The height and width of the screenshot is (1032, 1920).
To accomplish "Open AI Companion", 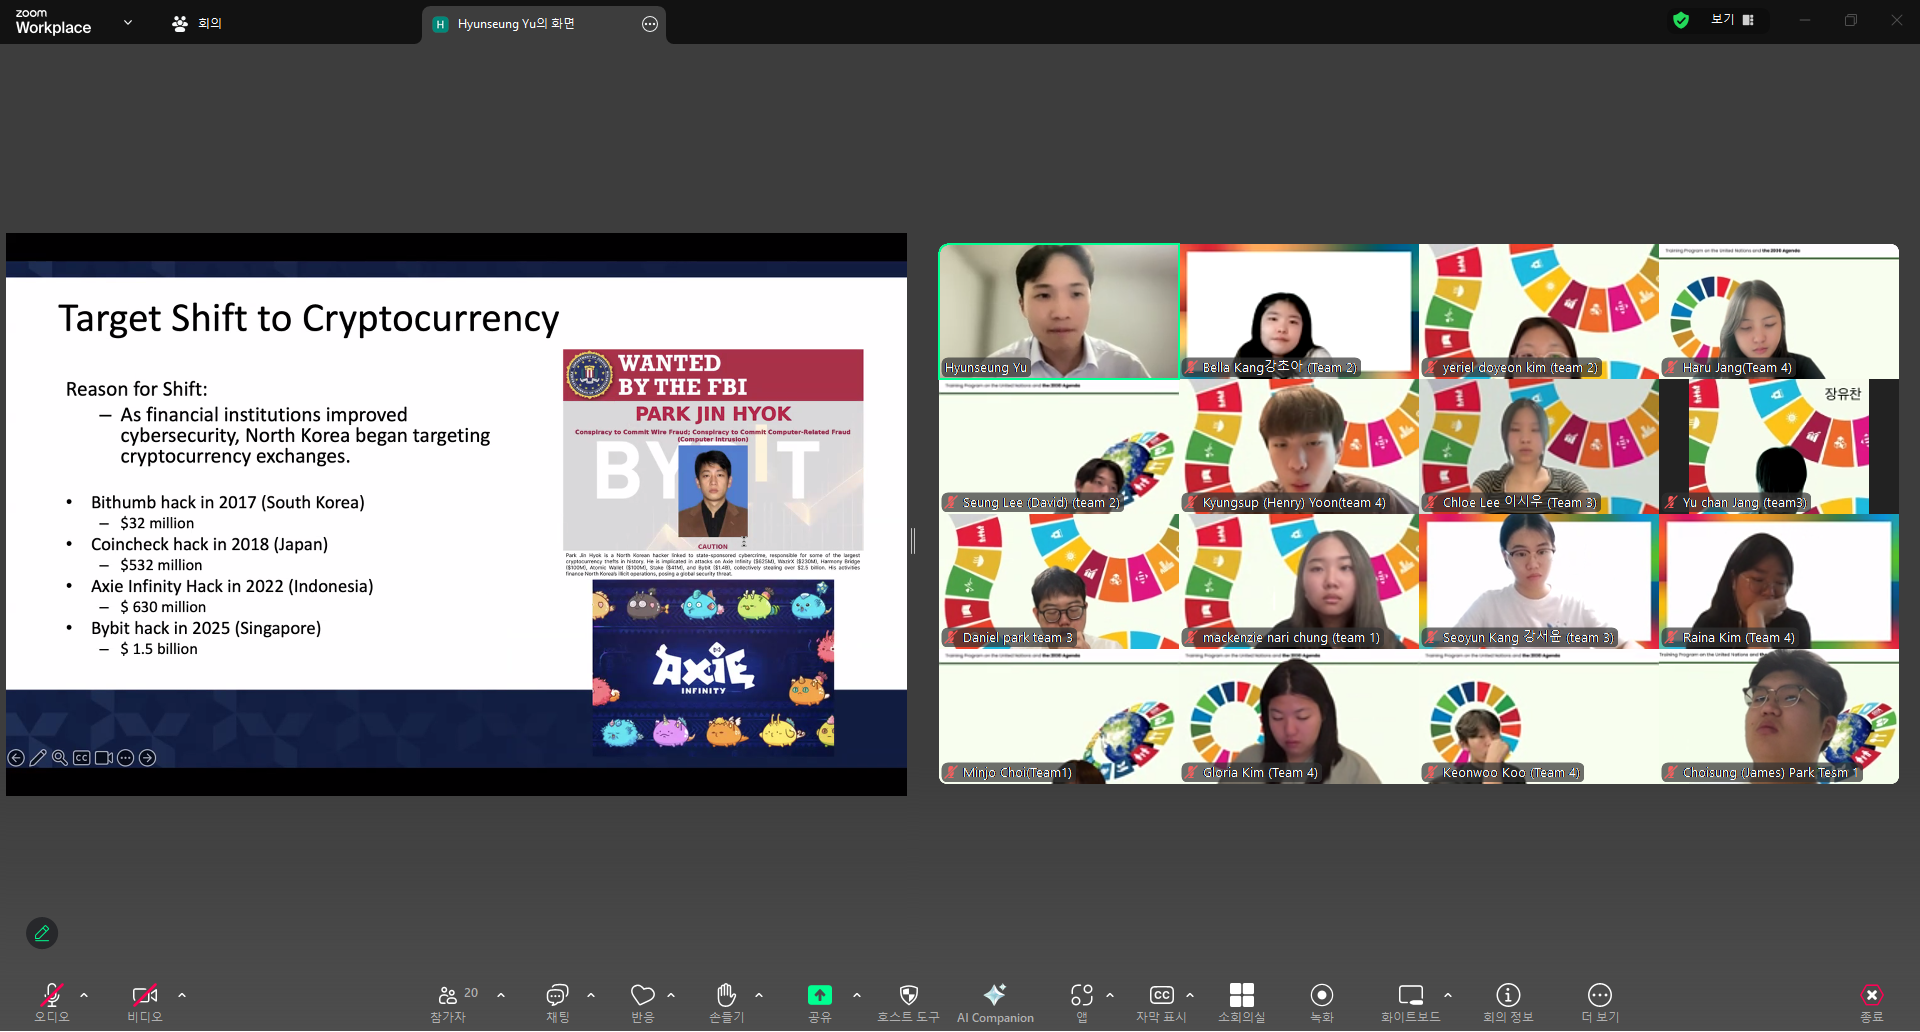I will click(x=995, y=1003).
